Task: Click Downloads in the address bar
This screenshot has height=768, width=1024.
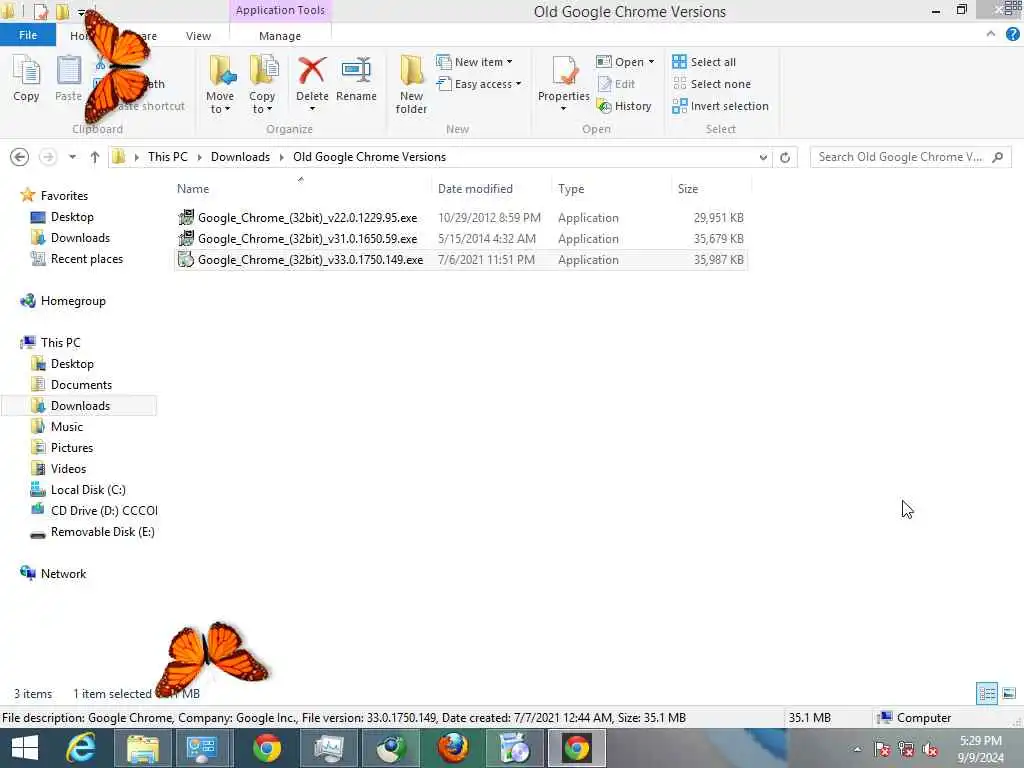Action: pyautogui.click(x=240, y=157)
